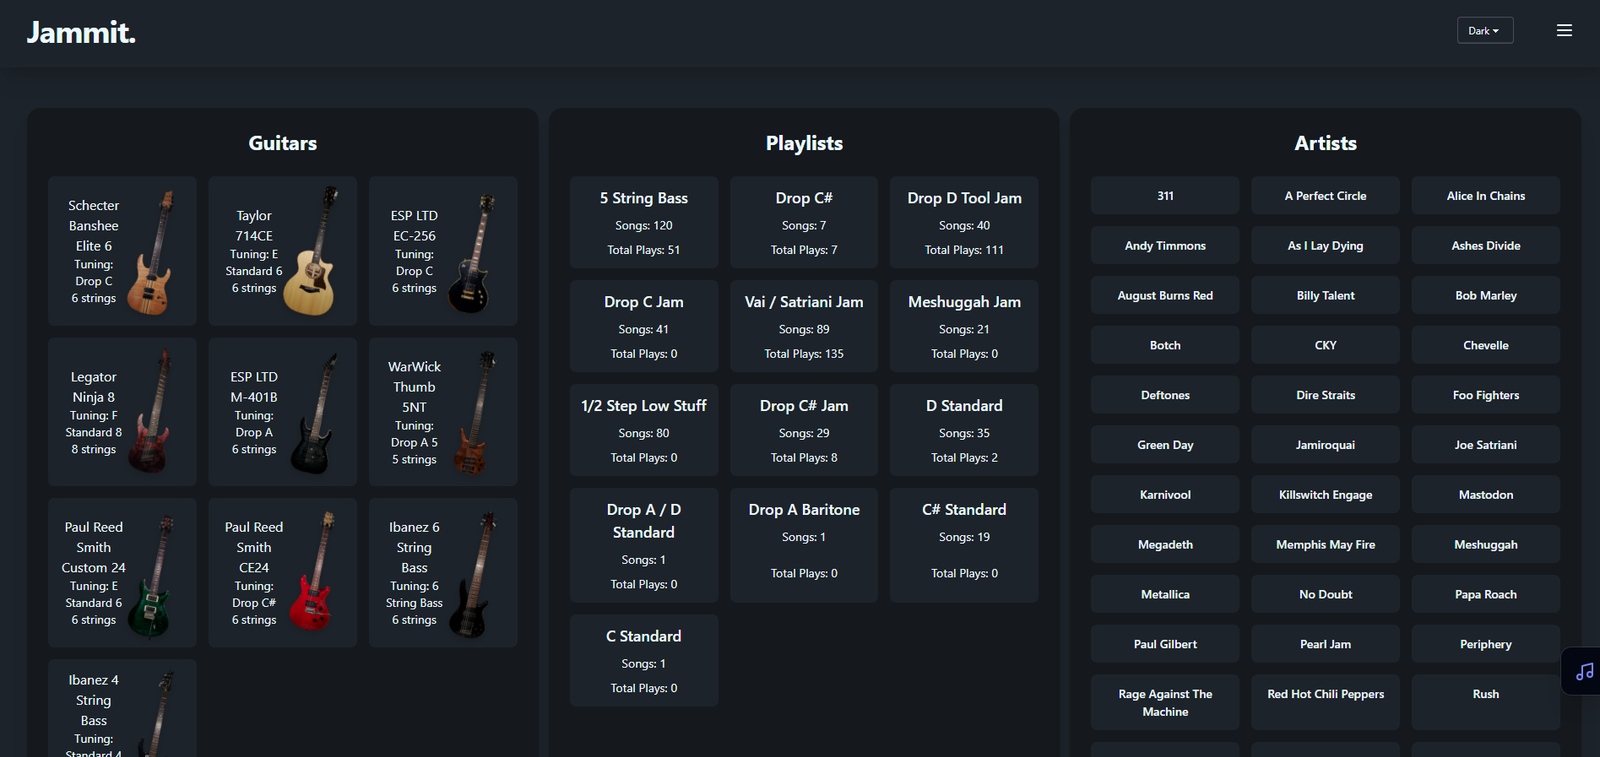Open the Drop A Baritone playlist
Screen dimensions: 1600x757
tap(804, 545)
